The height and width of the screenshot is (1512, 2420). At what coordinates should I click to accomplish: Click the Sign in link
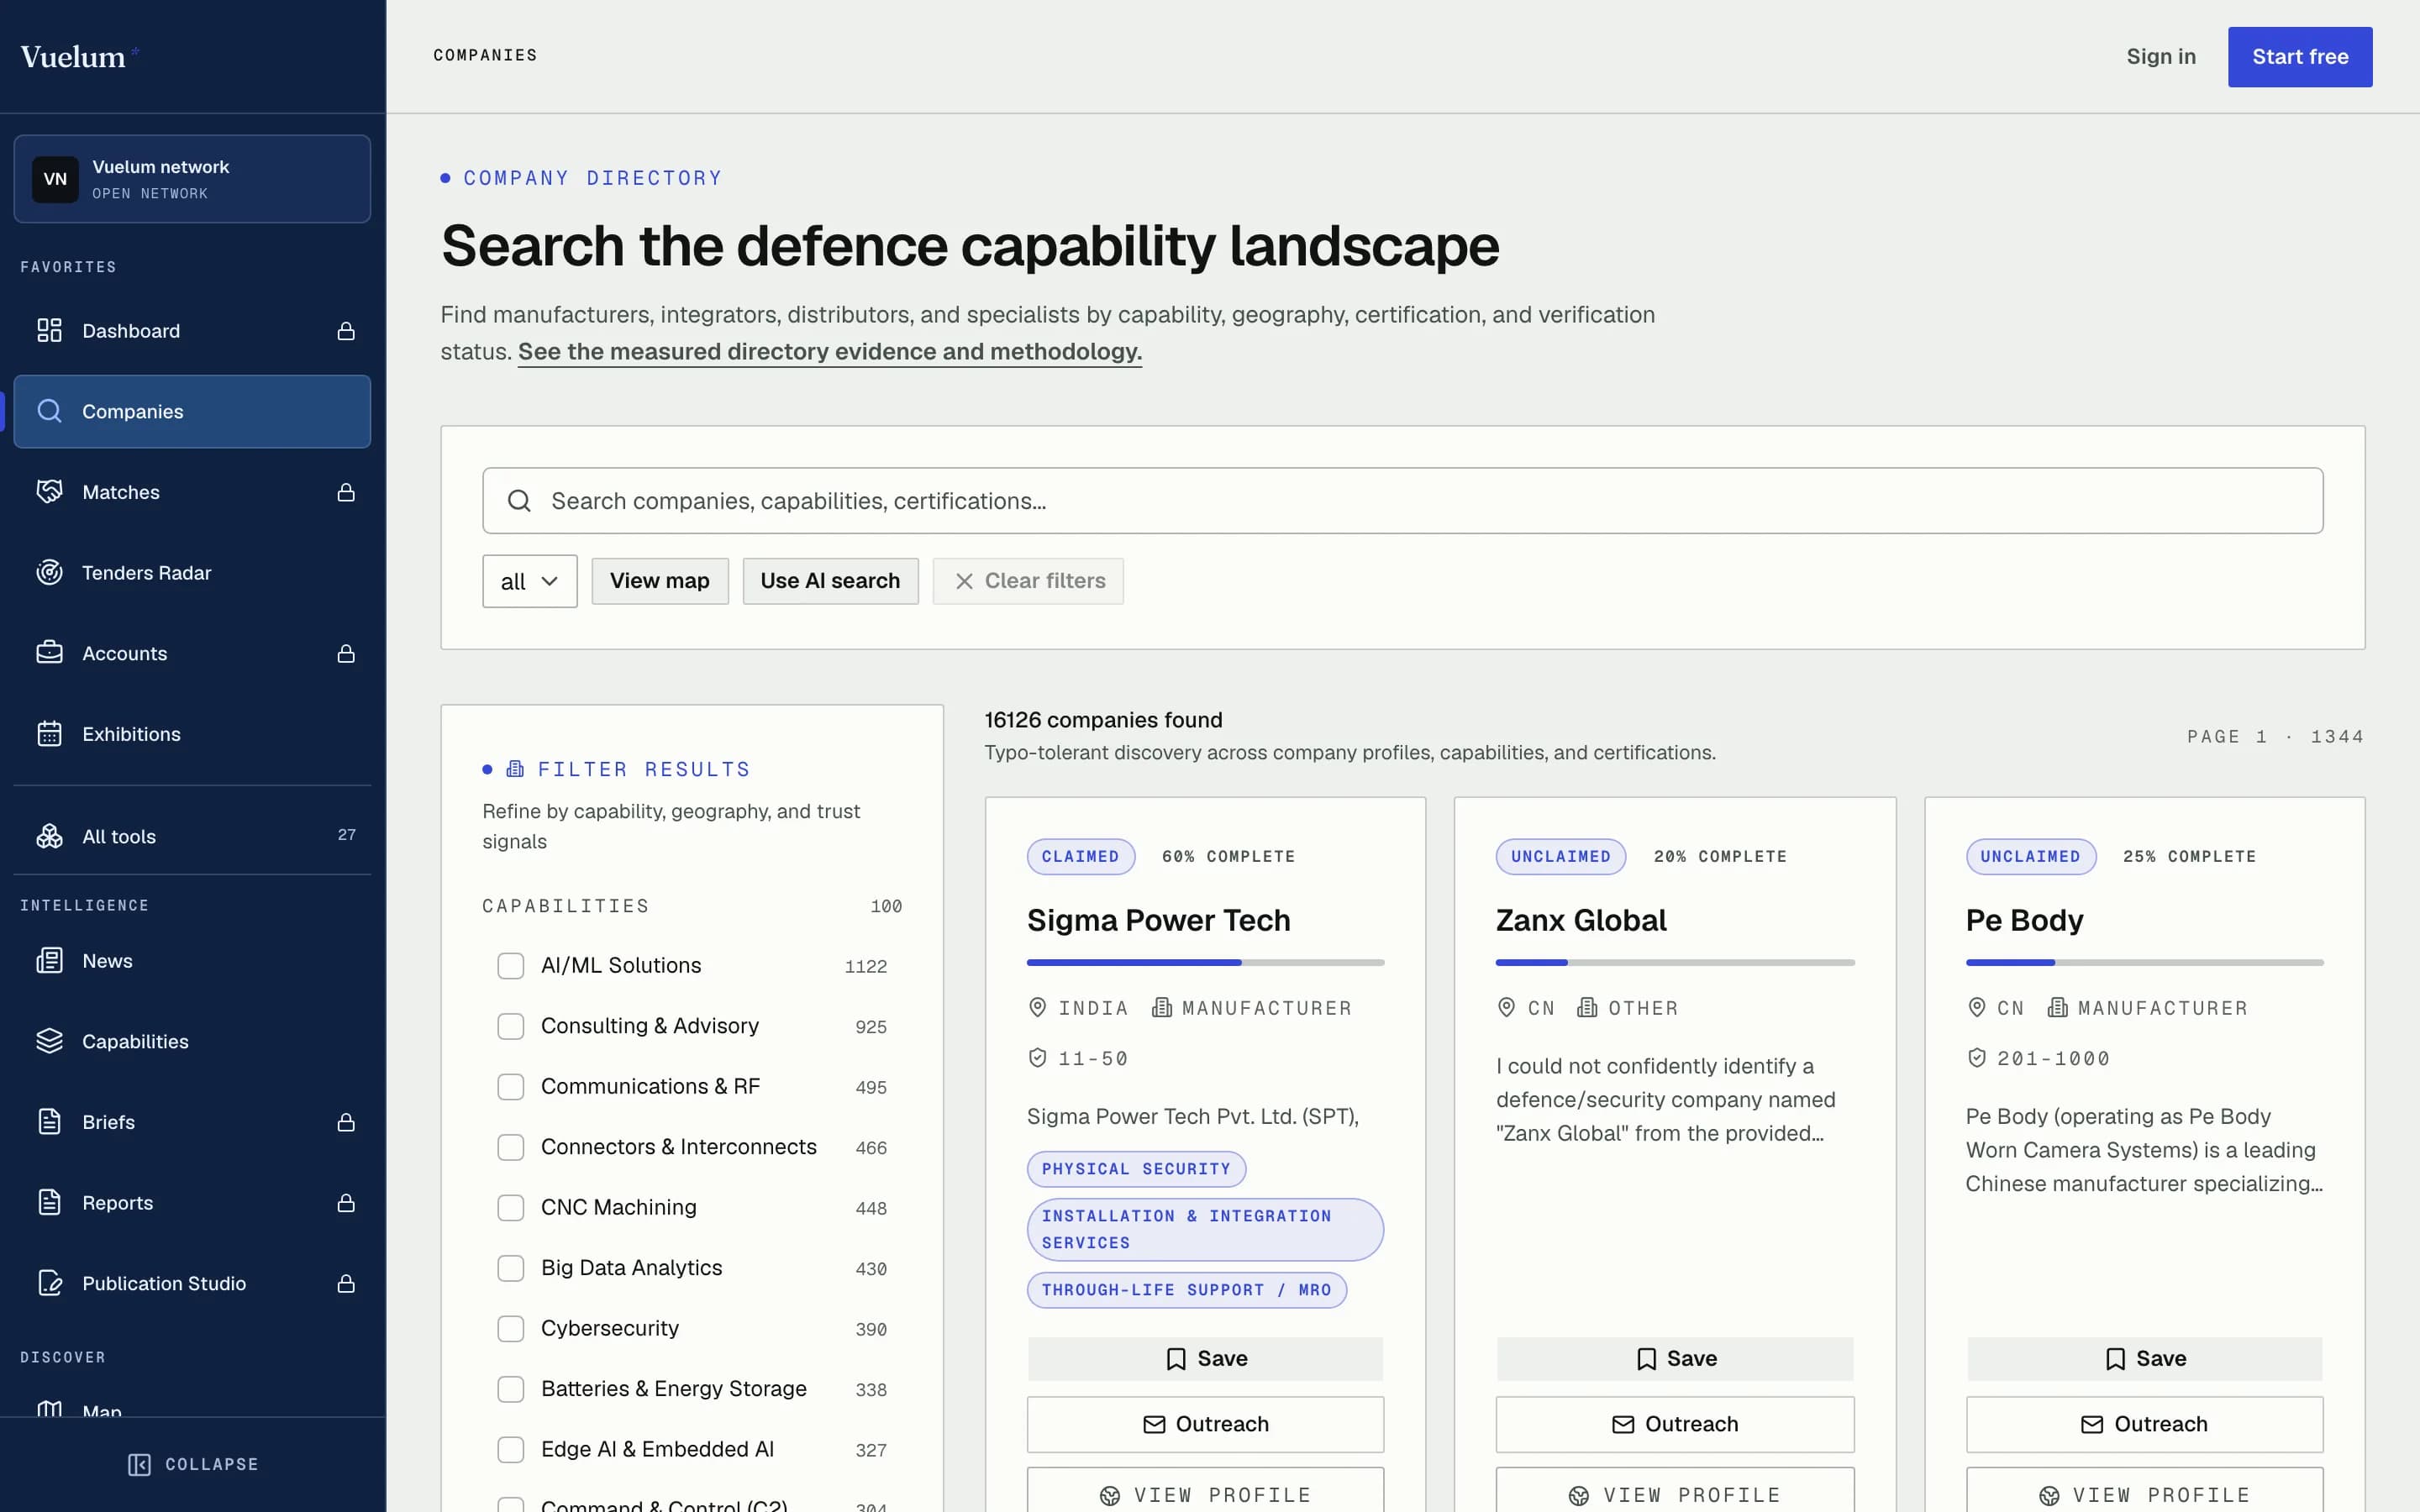2160,57
